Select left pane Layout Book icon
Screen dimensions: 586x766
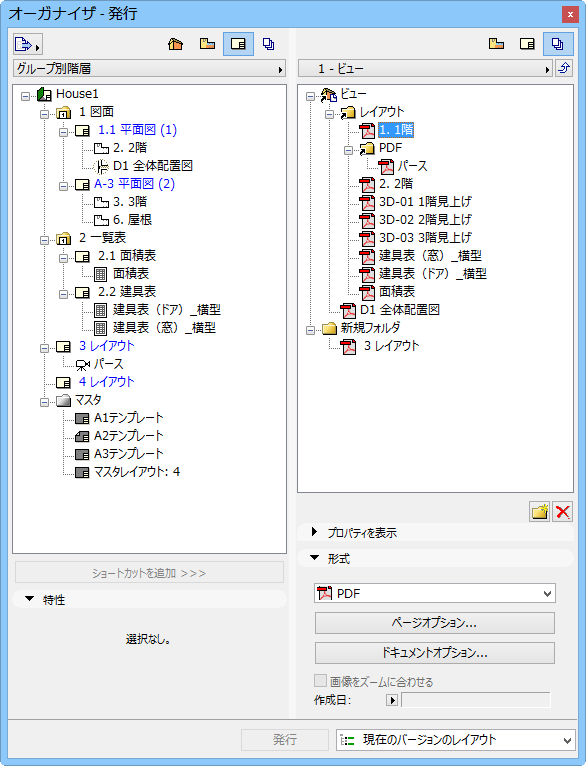click(238, 44)
